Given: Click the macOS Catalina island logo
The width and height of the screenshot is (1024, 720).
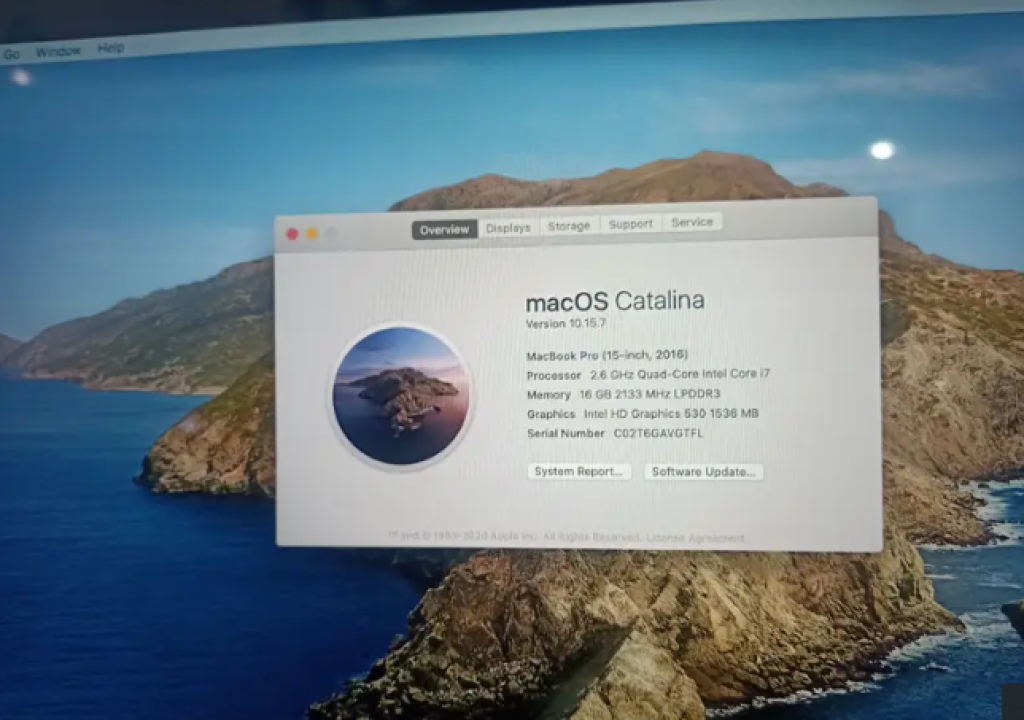Looking at the screenshot, I should (401, 396).
